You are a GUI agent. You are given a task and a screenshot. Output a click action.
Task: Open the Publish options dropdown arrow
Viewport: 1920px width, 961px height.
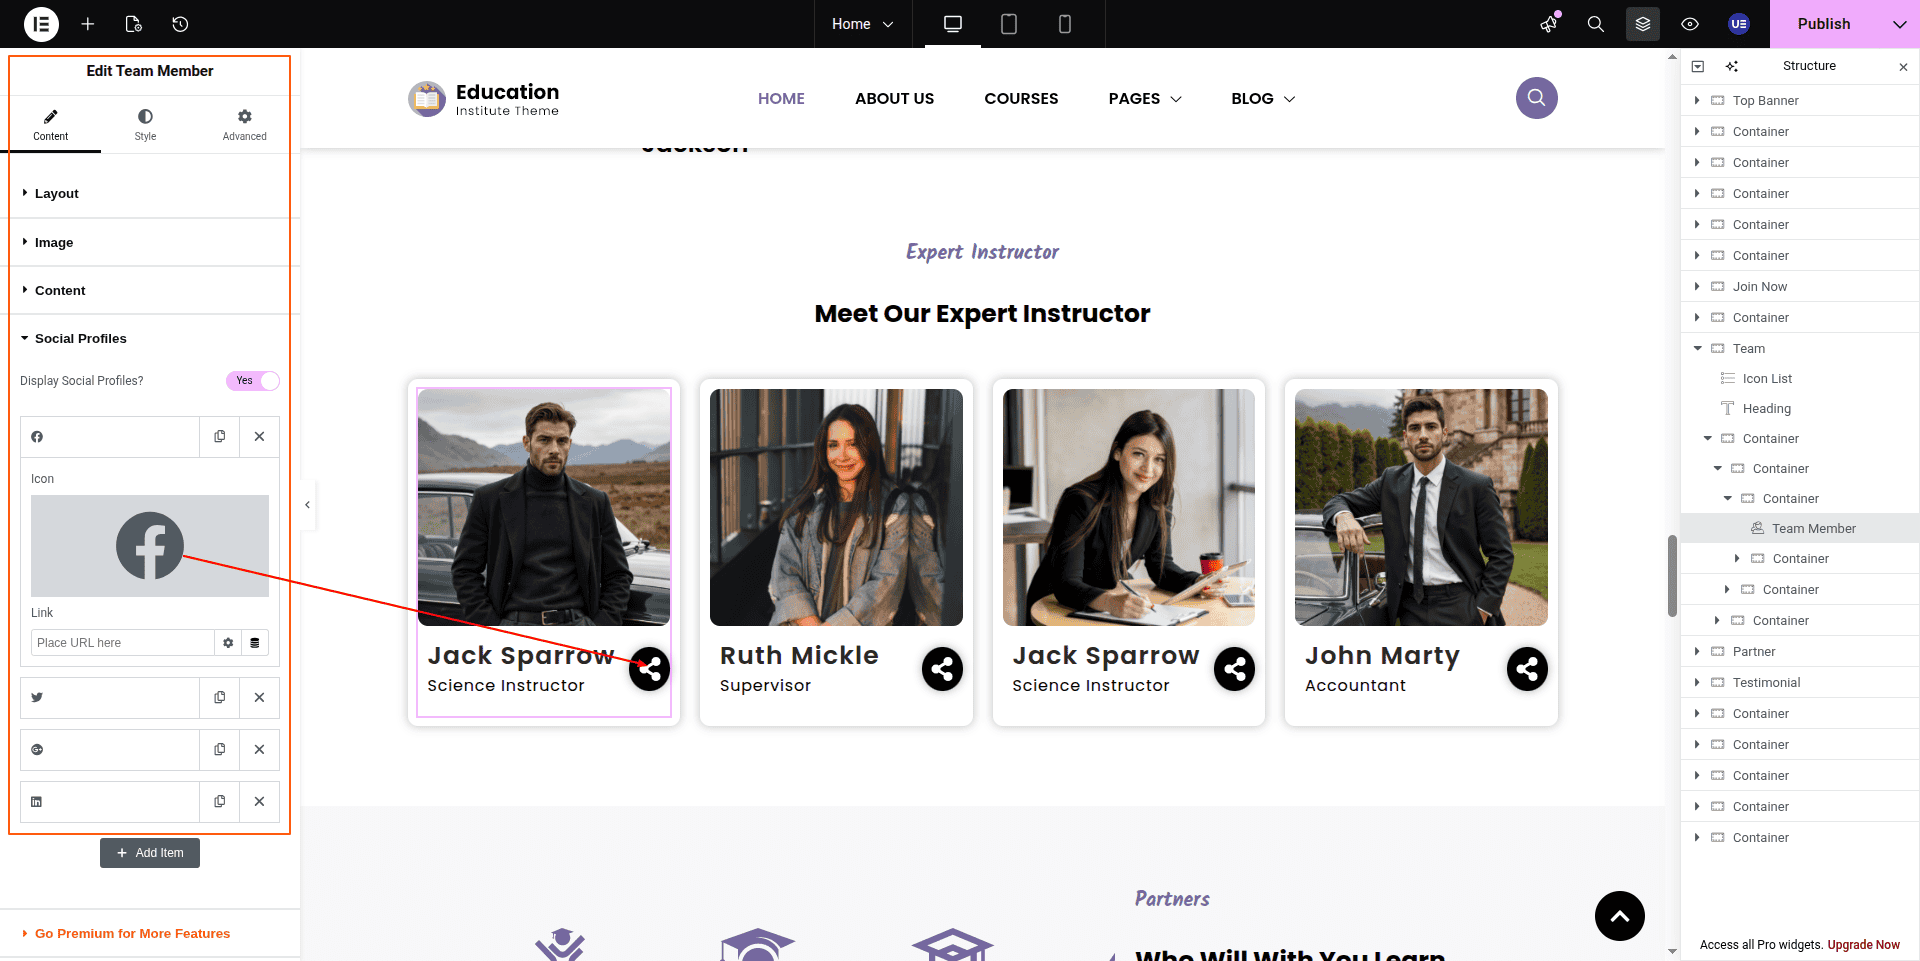point(1899,24)
